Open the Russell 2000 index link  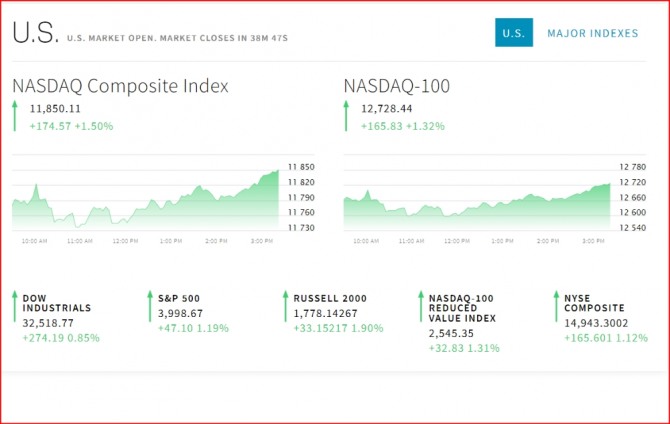click(330, 298)
